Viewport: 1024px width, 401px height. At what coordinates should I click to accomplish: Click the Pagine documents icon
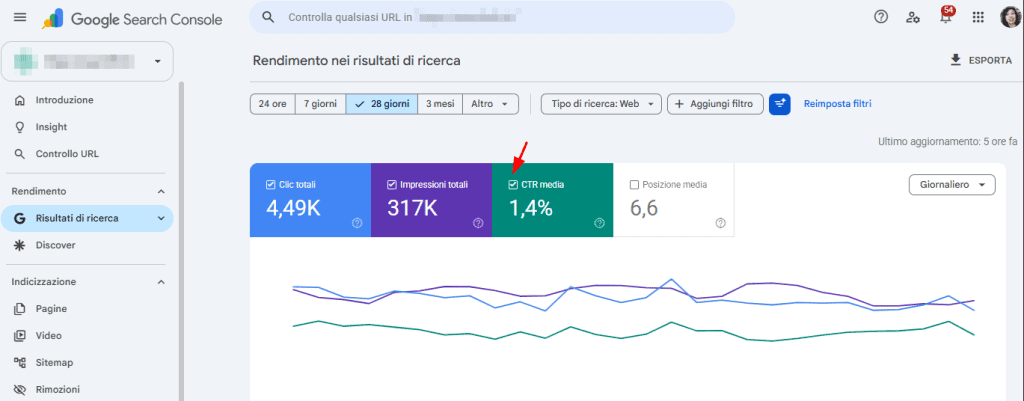click(x=20, y=308)
